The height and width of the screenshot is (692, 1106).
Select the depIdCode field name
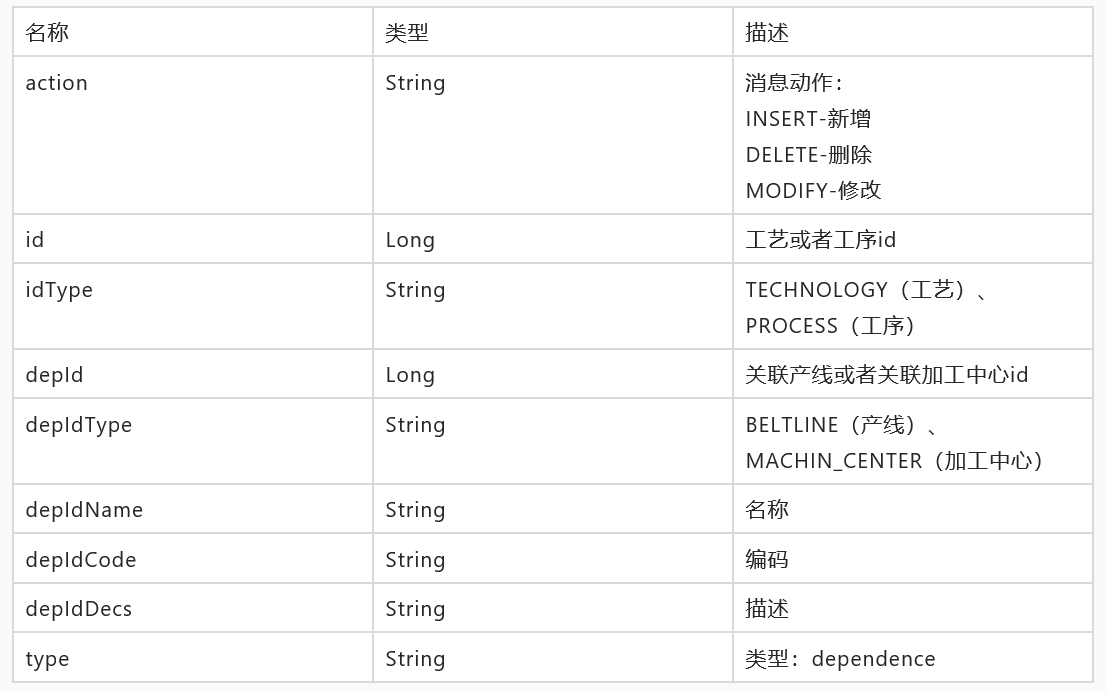point(81,560)
